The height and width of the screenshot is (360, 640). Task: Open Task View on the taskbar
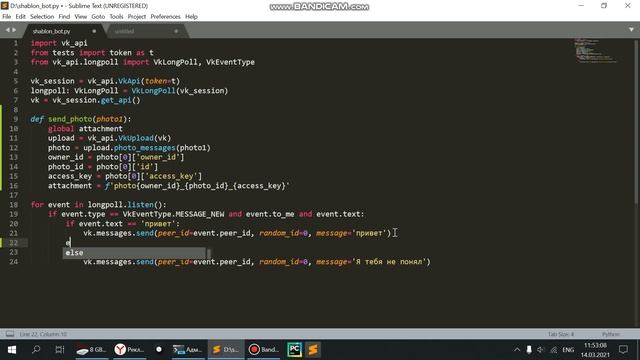pos(60,350)
